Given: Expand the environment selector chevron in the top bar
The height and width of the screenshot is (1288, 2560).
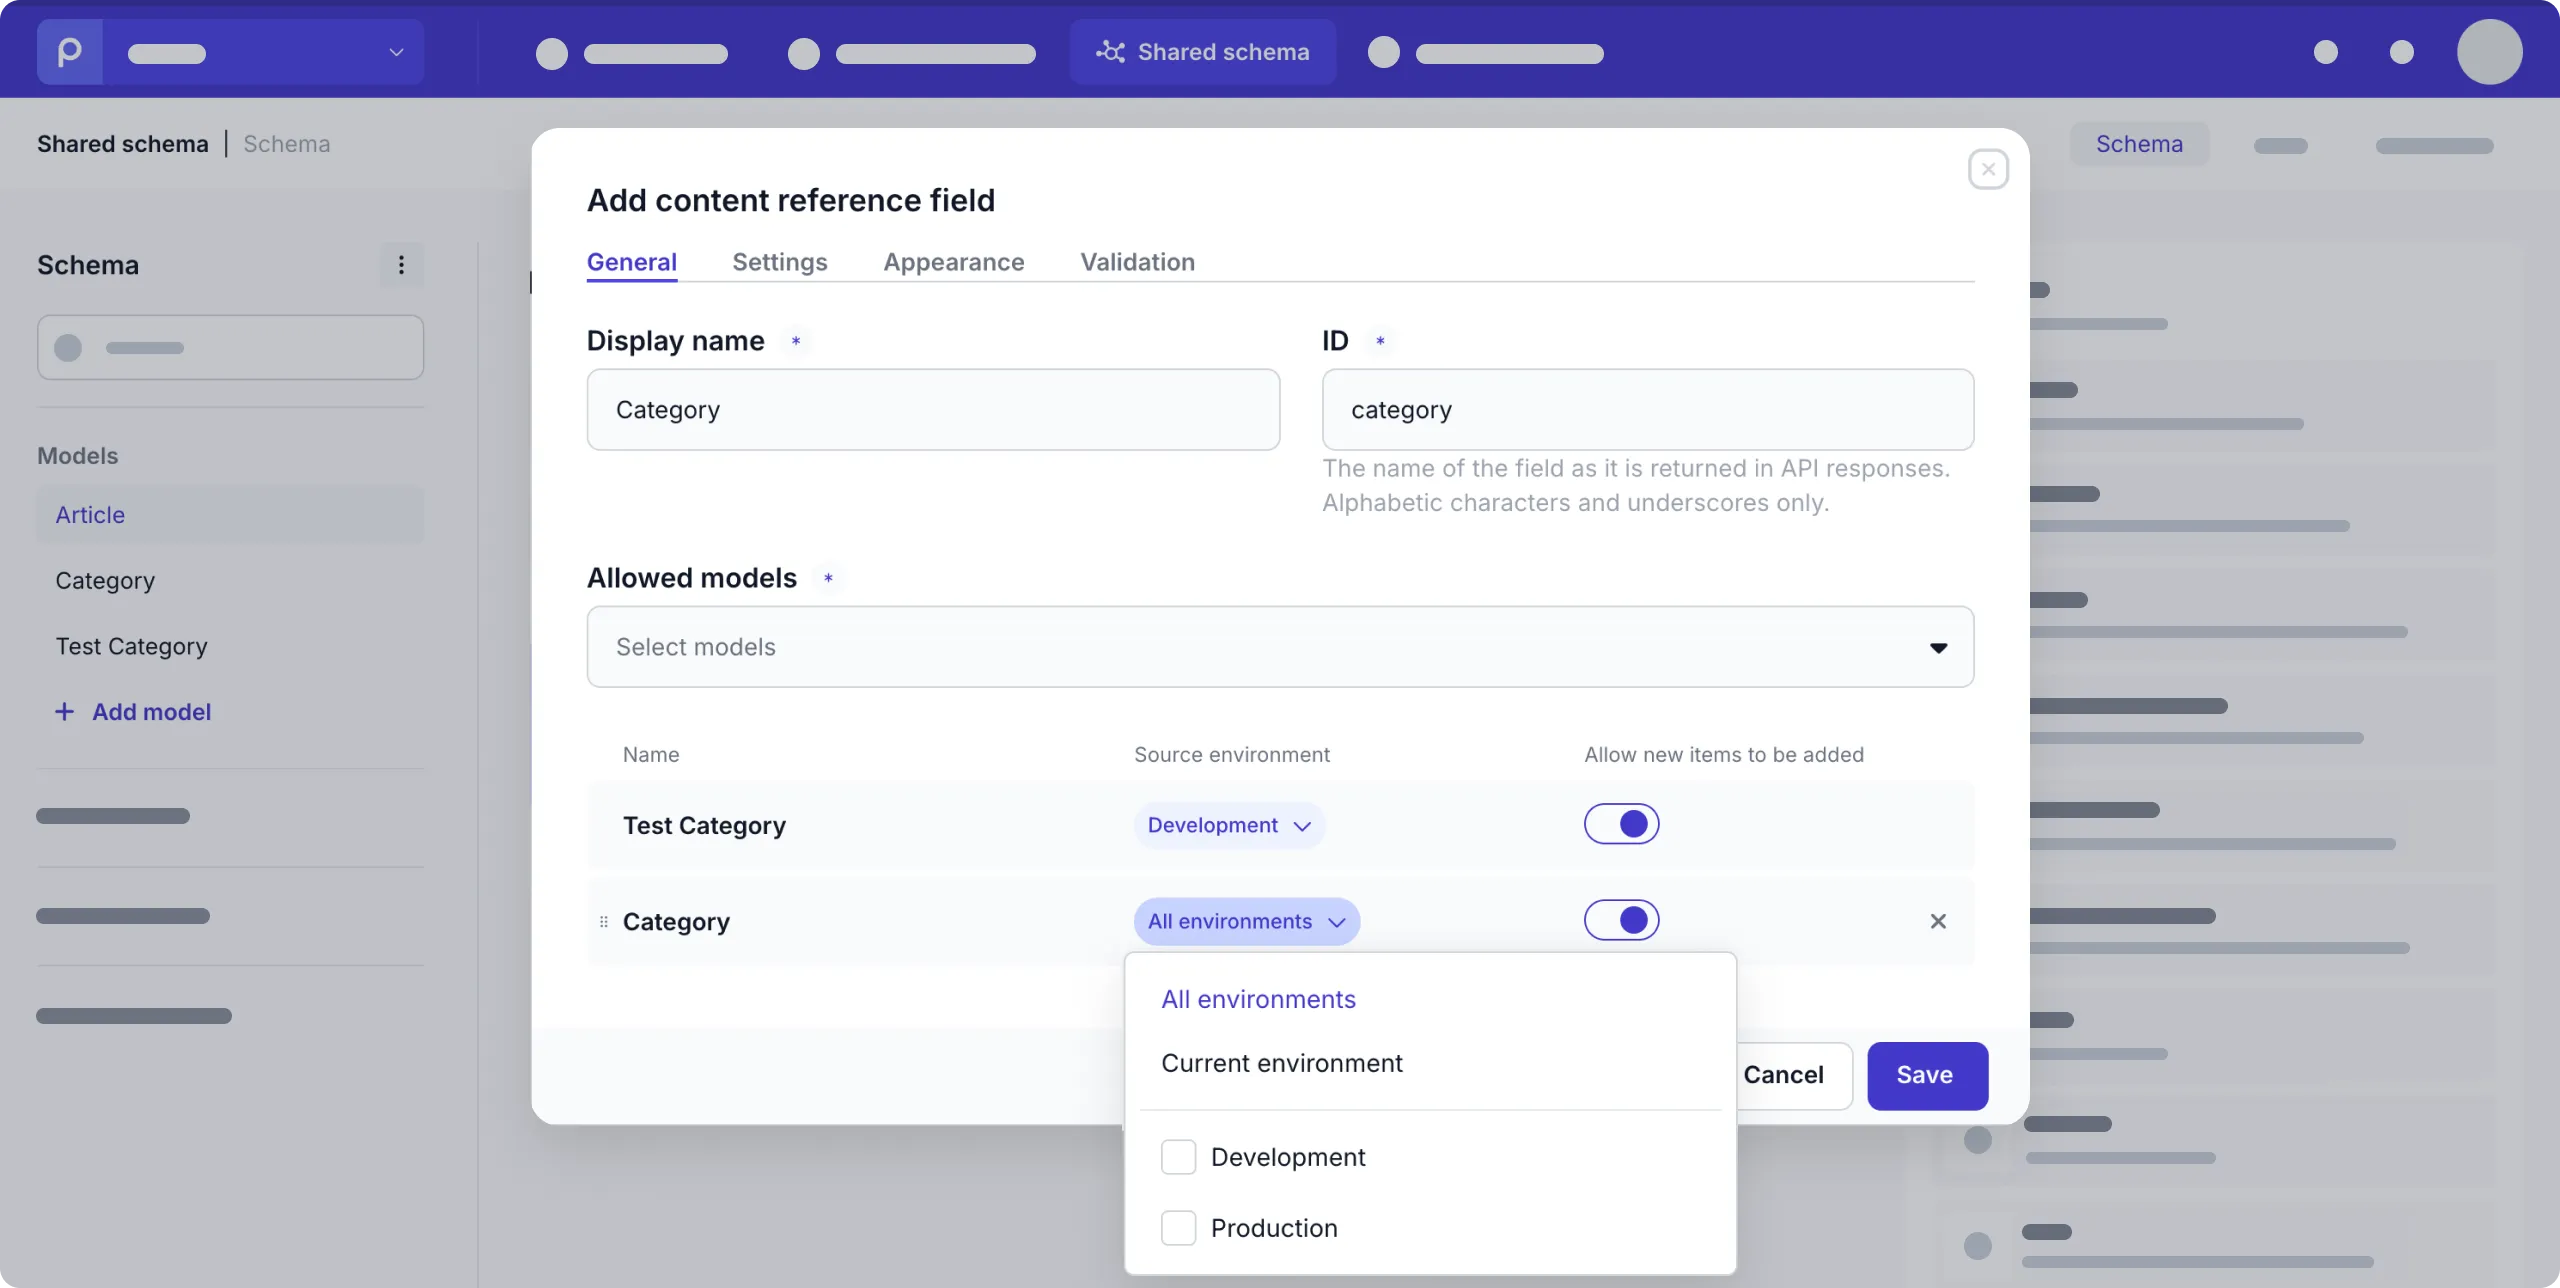Looking at the screenshot, I should tap(396, 52).
